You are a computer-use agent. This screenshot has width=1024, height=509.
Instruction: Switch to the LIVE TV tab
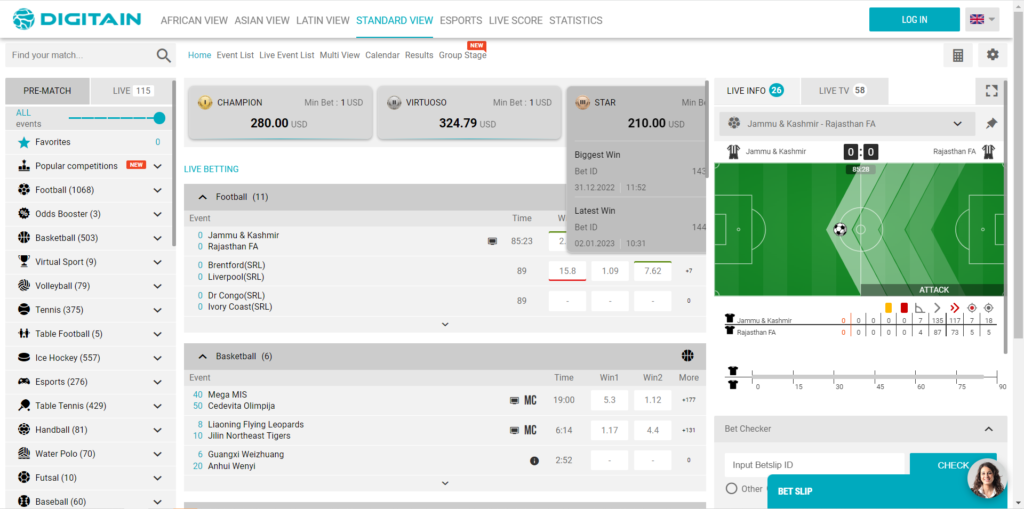tap(844, 91)
